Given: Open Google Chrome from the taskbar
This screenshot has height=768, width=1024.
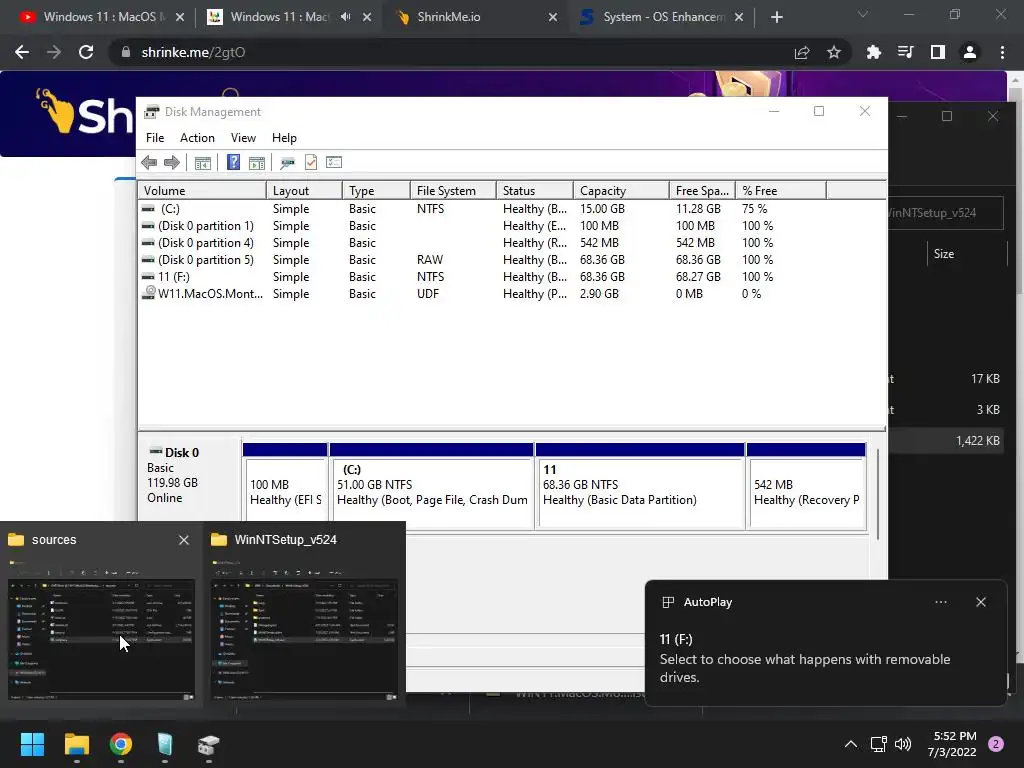Looking at the screenshot, I should click(121, 744).
